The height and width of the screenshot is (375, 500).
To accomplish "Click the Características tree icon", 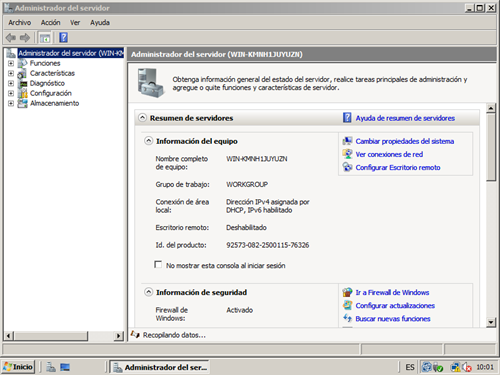I will pos(22,73).
